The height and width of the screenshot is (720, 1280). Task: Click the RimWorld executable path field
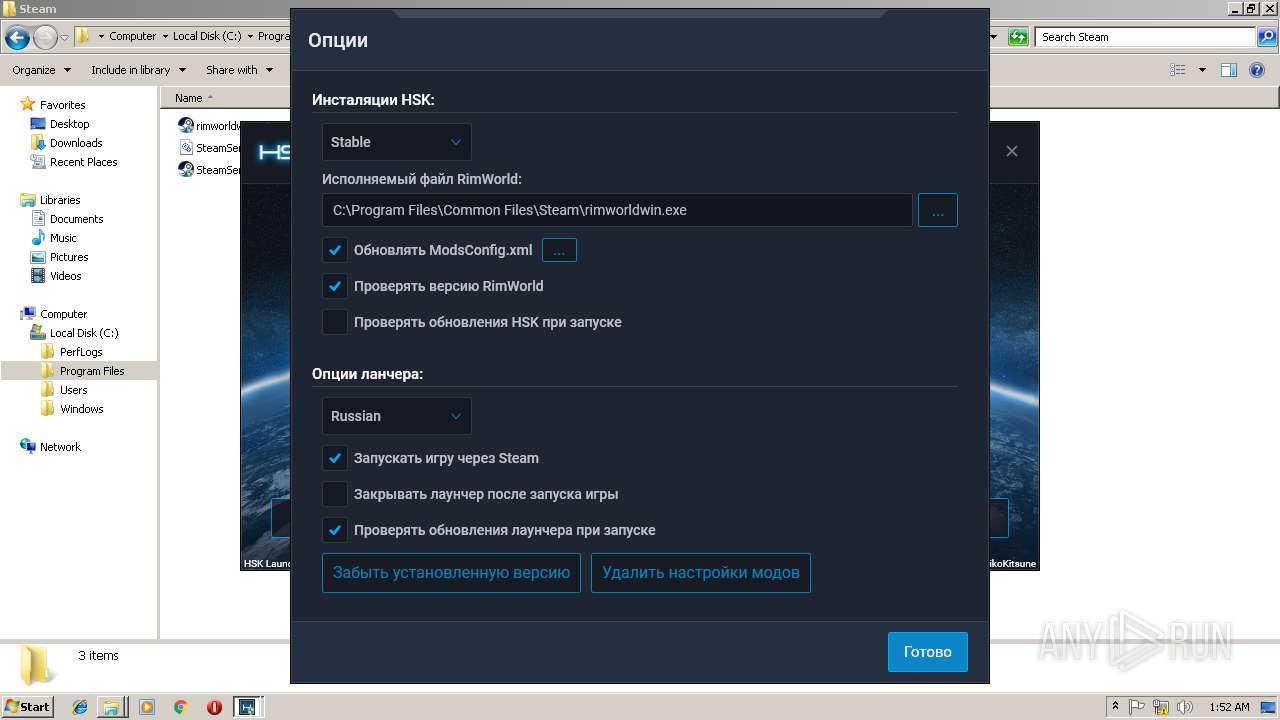617,210
